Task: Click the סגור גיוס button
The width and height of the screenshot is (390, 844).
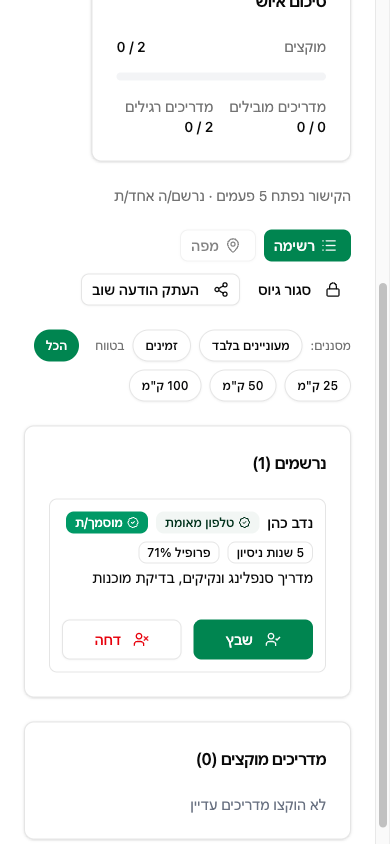Action: click(300, 290)
